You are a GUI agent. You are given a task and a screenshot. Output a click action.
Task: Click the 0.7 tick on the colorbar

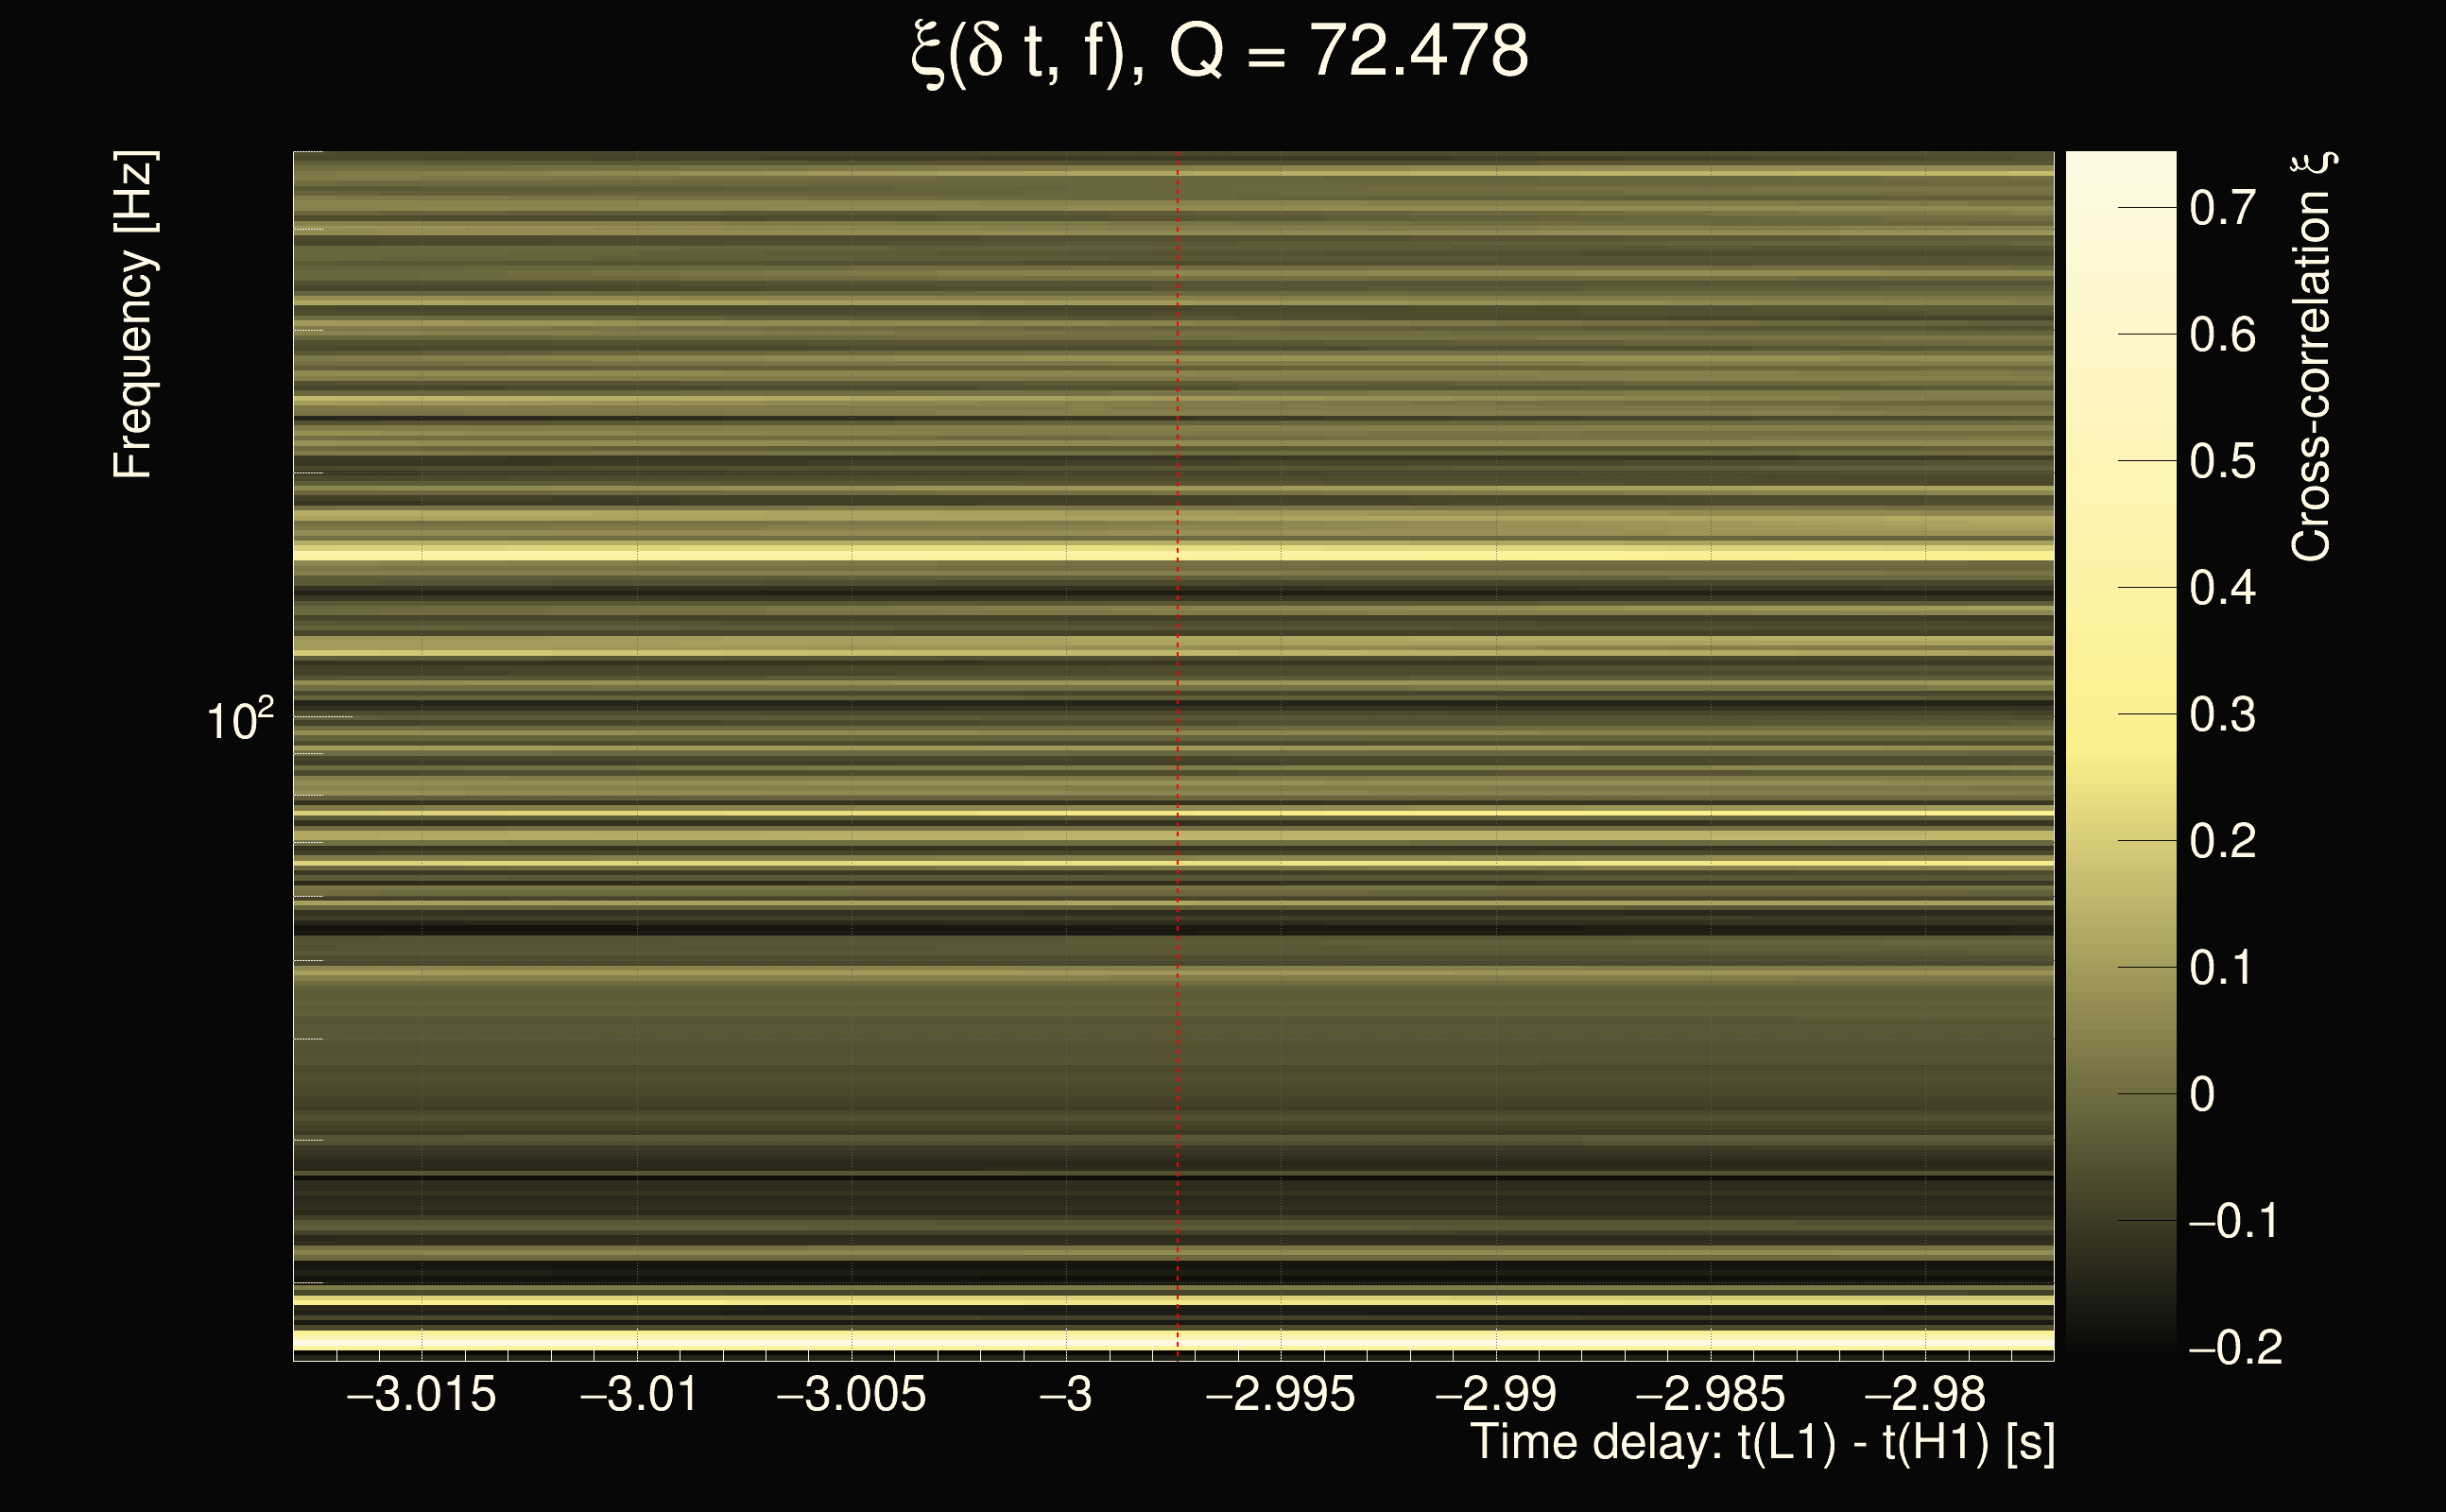(2222, 208)
